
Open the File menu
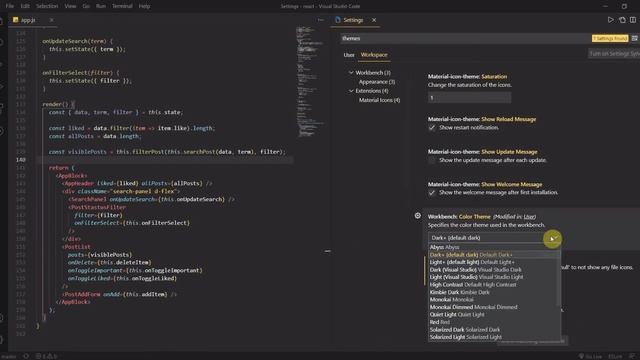point(9,6)
